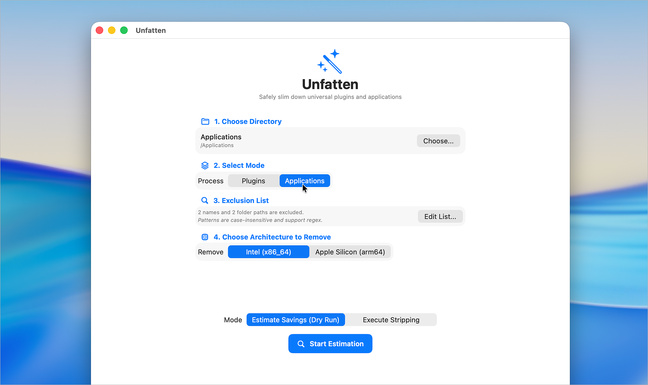Screen dimensions: 648x385
Task: Click the 'Patterns are case-insensitive' note
Action: [260, 220]
